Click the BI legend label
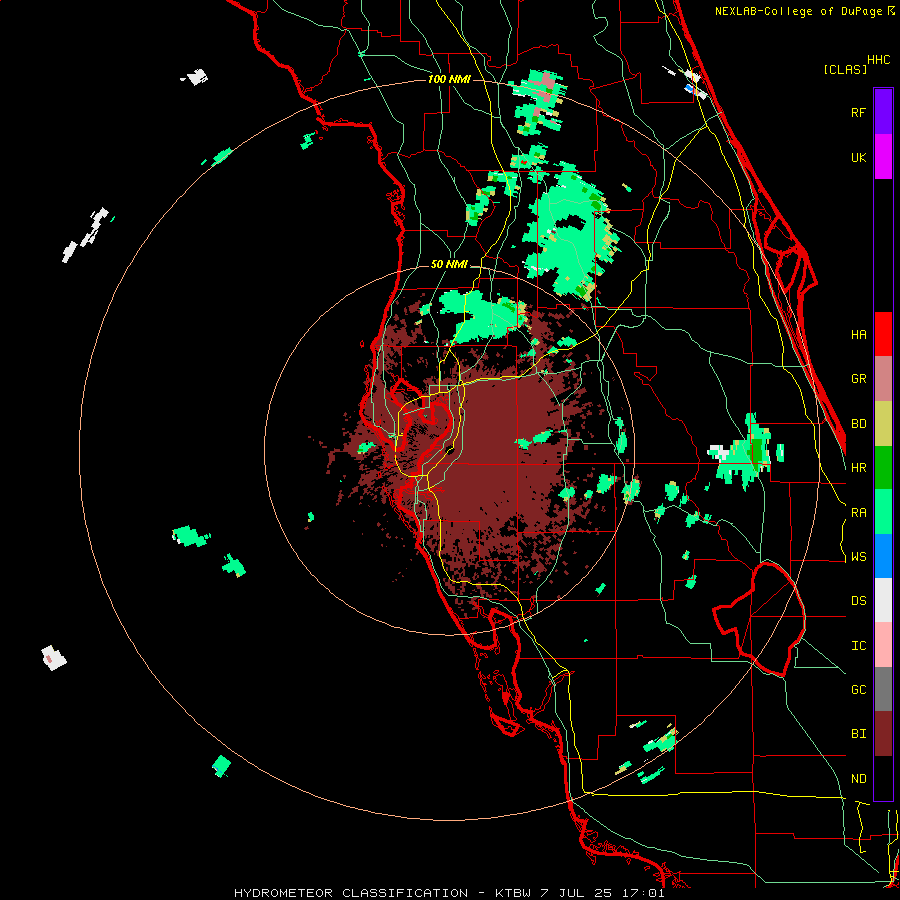 858,734
